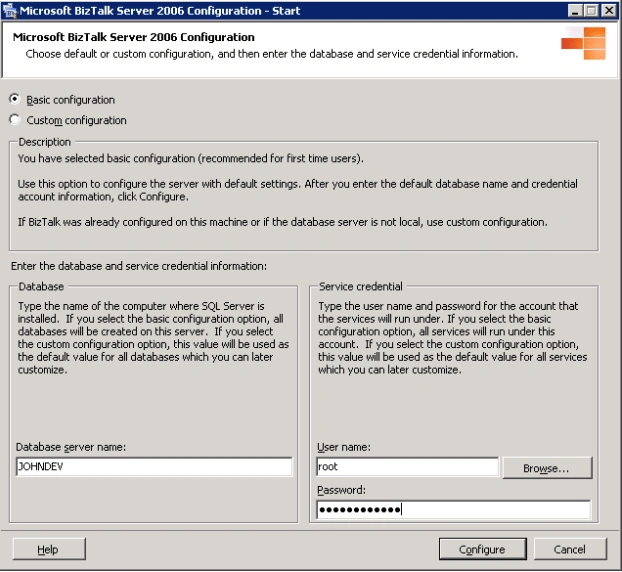Screen dimensions: 622x572
Task: Click the 'Database server name:' label
Action: point(71,447)
